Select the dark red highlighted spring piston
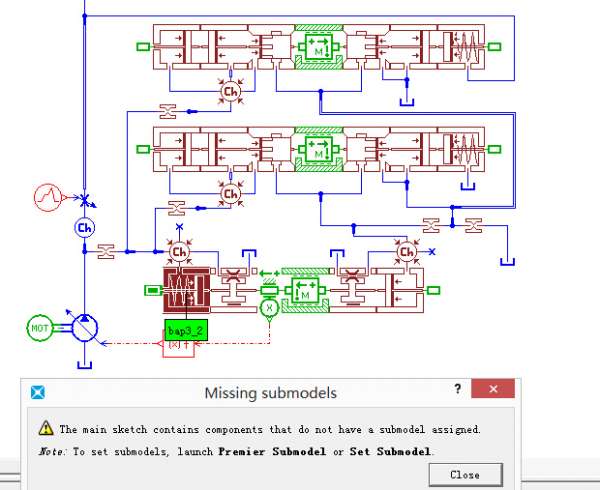This screenshot has height=490, width=600. [184, 290]
